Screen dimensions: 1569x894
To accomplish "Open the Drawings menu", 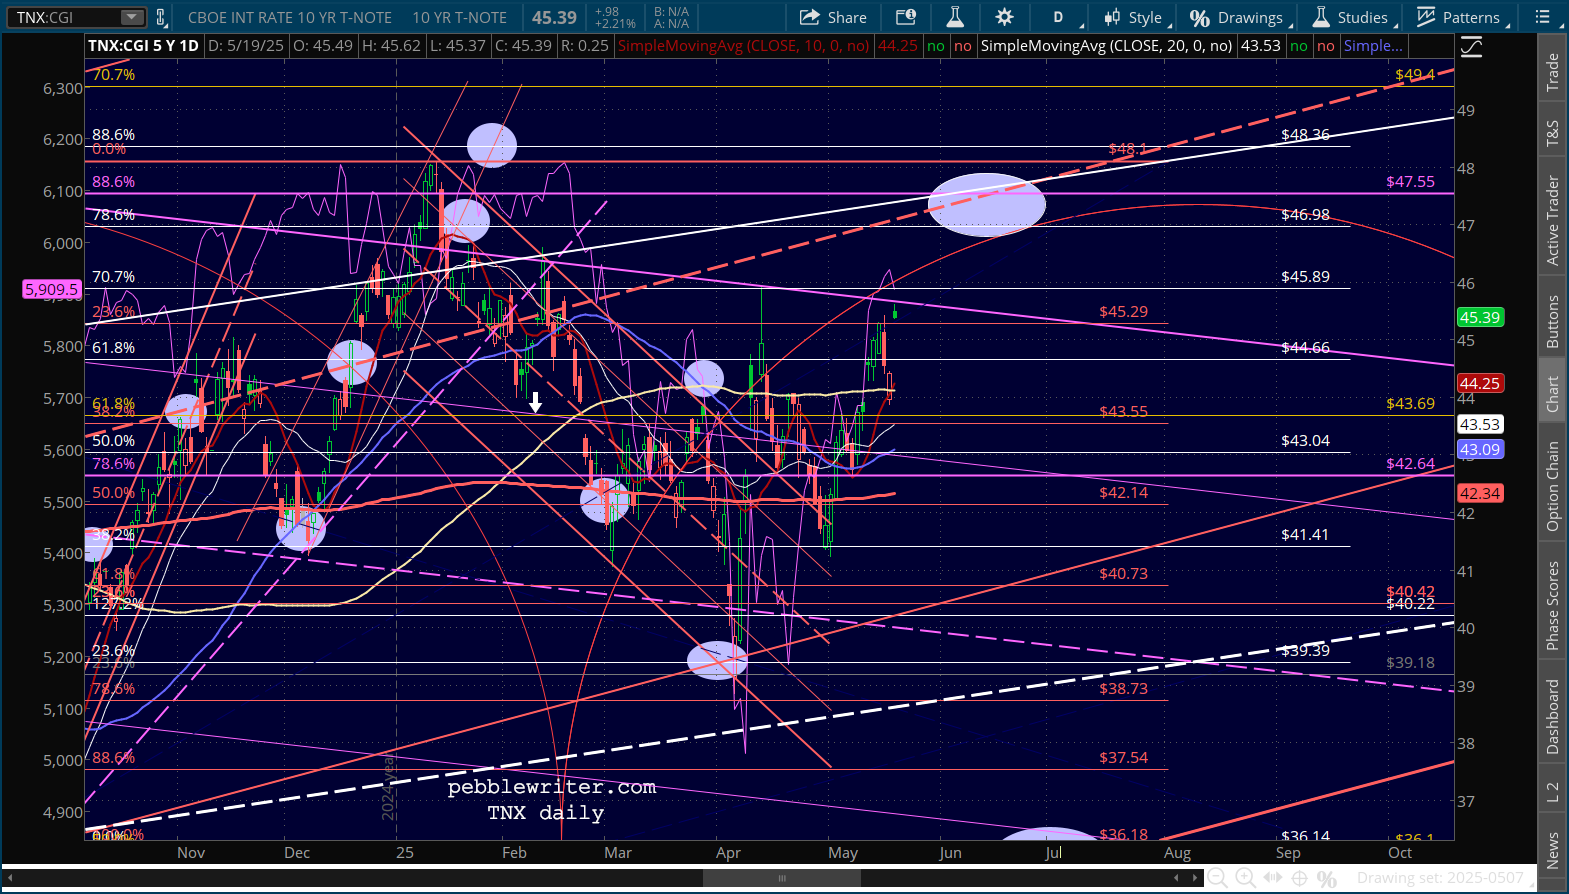I will pos(1238,17).
